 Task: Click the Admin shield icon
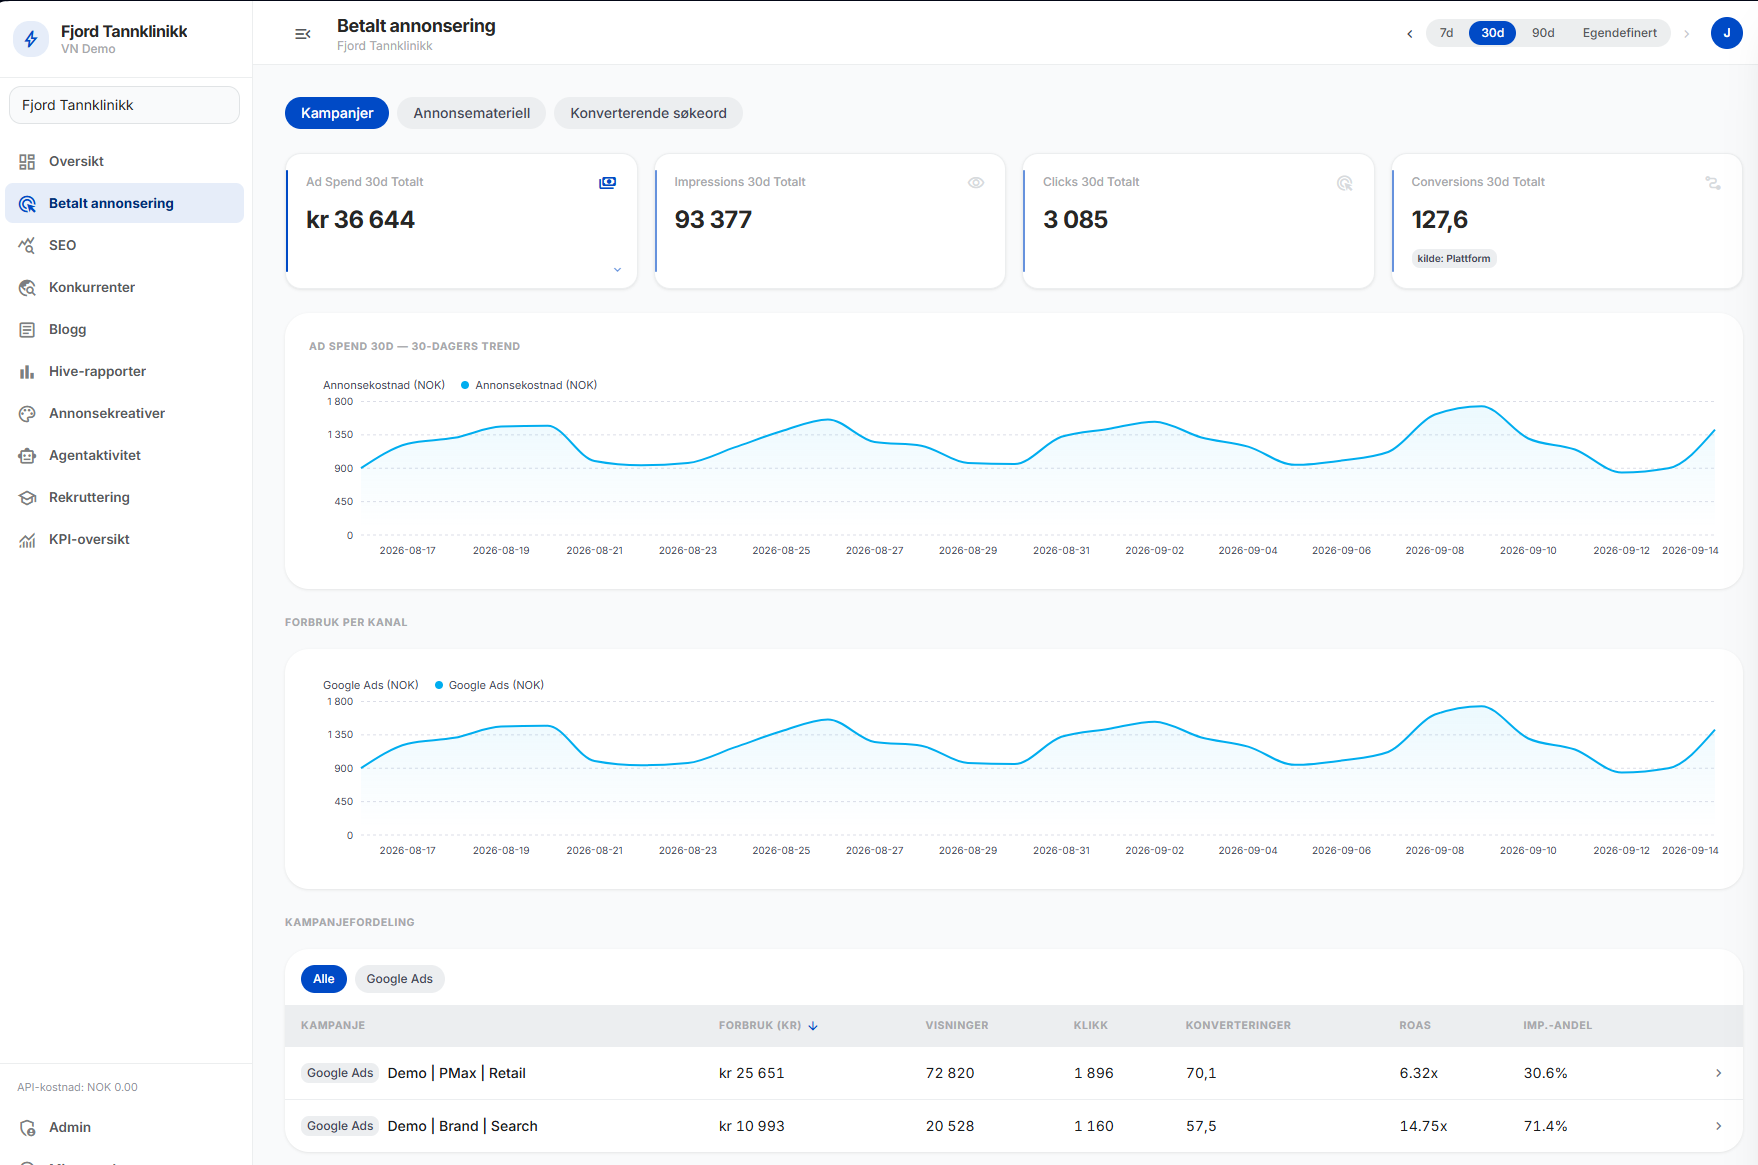point(27,1128)
